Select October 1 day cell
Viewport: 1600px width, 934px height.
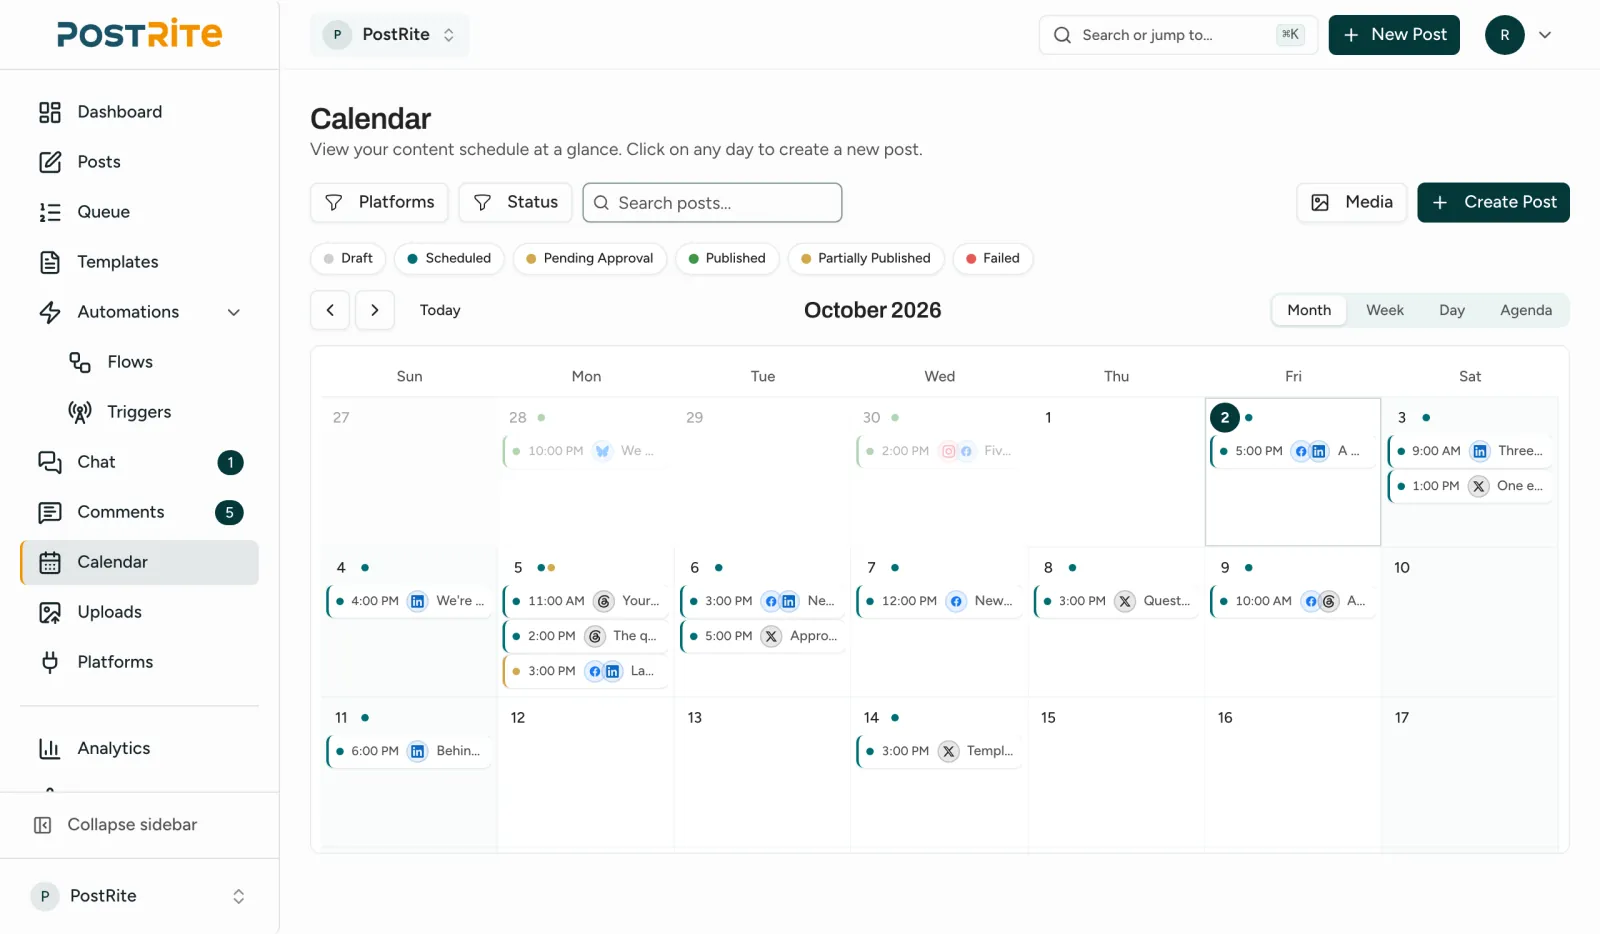tap(1117, 472)
